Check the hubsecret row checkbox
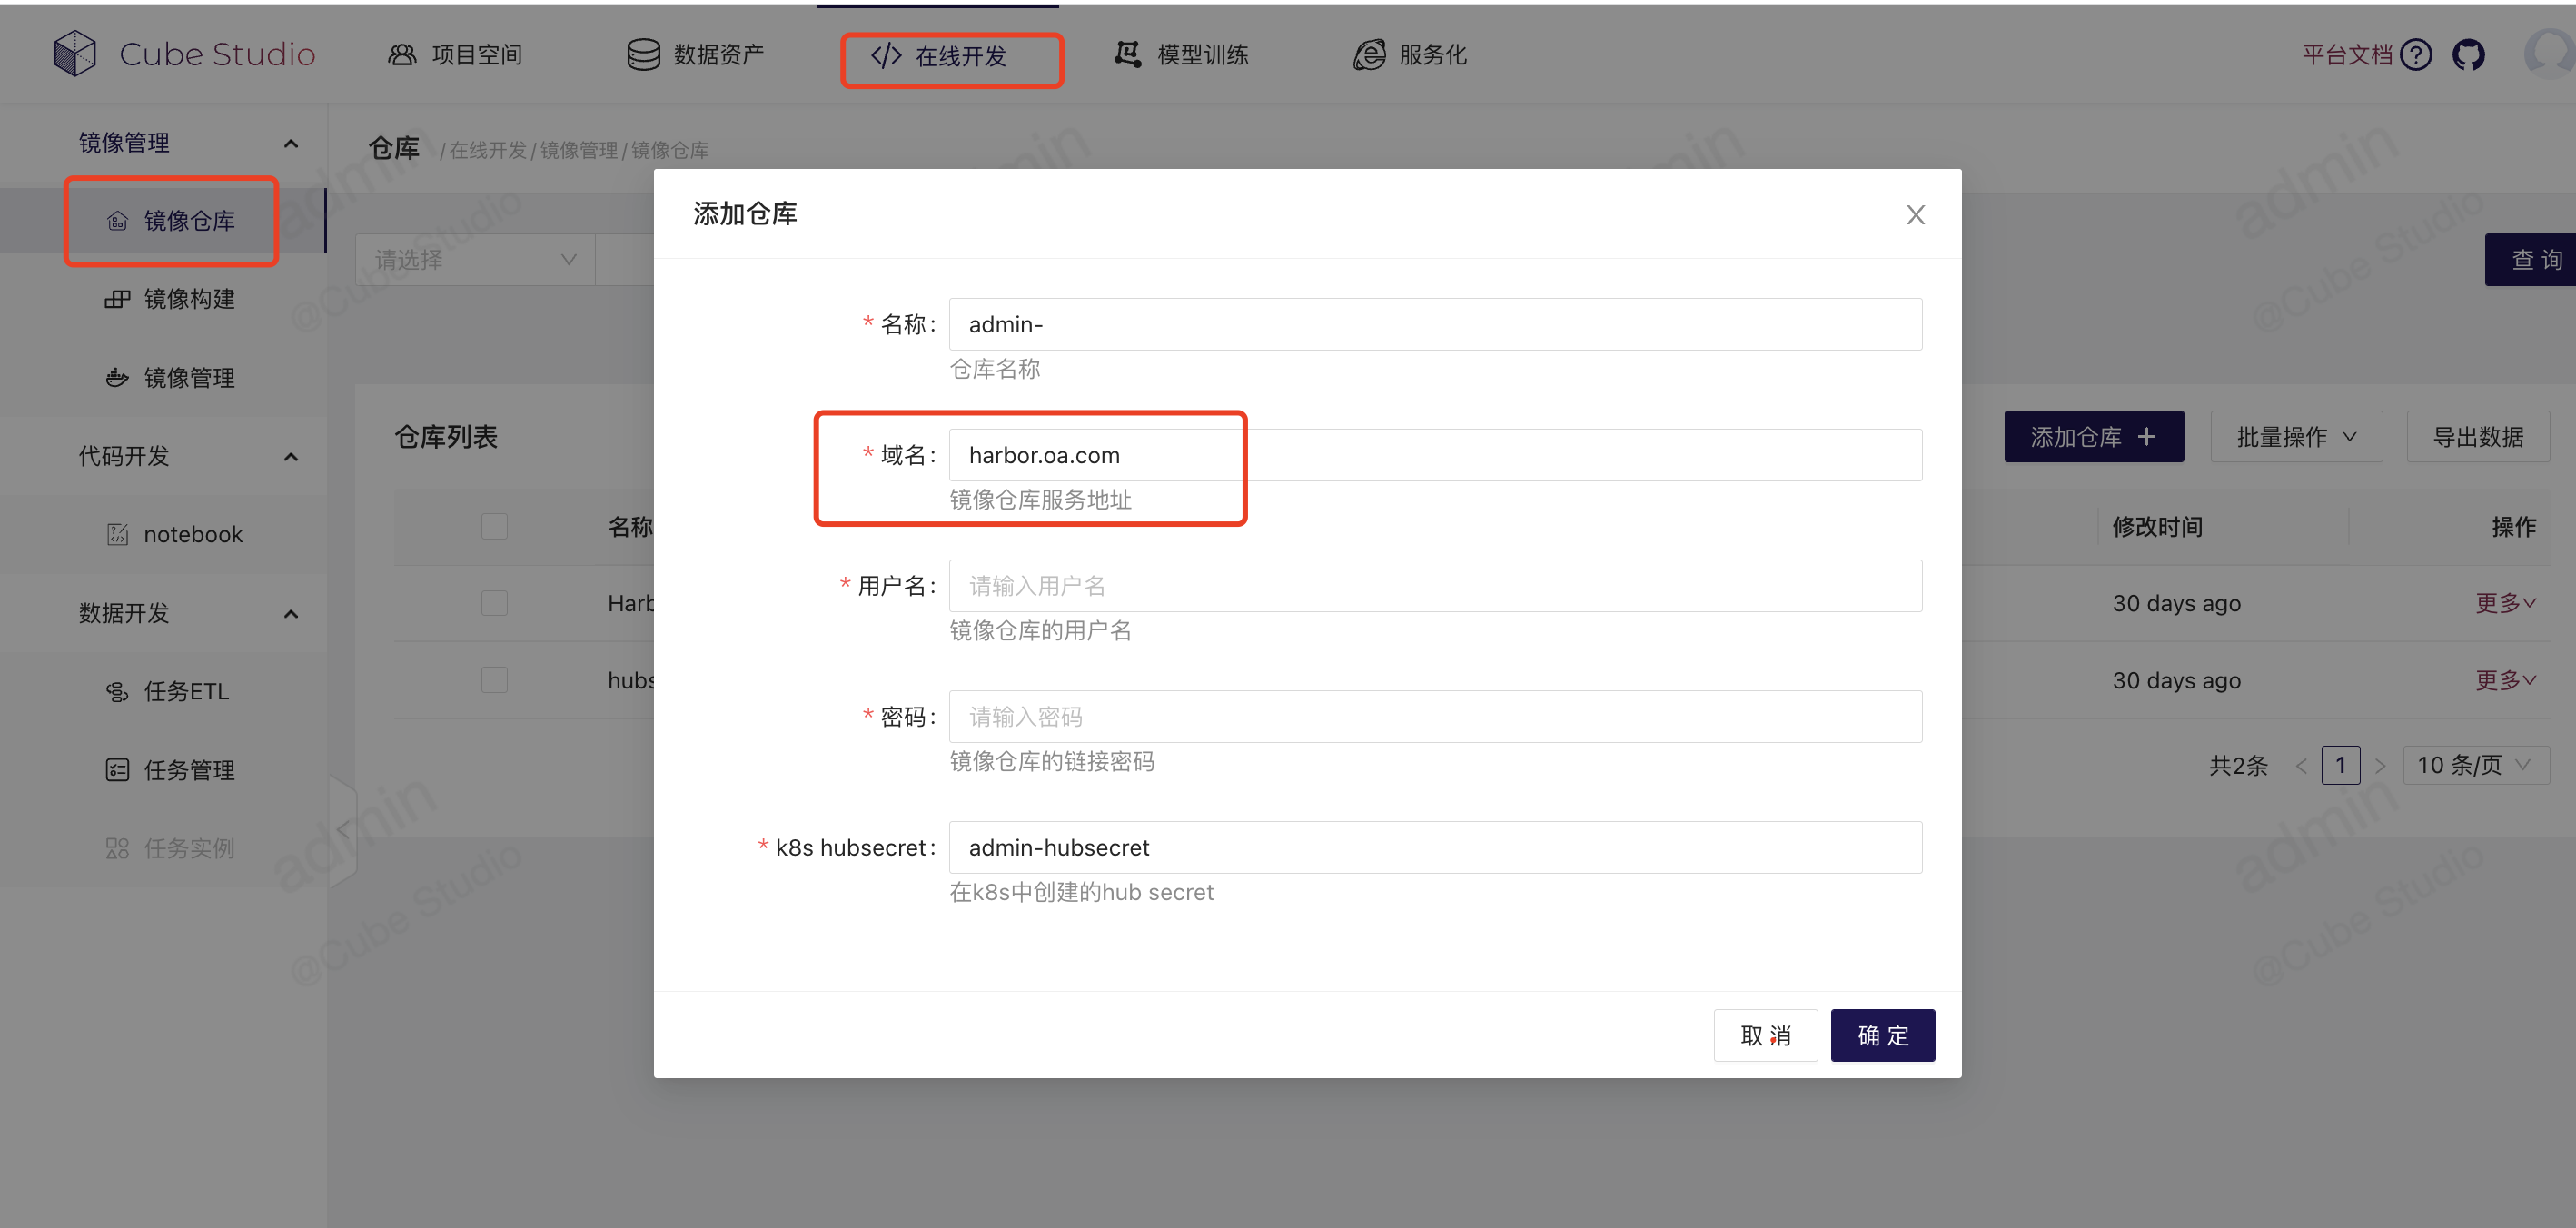The image size is (2576, 1228). tap(494, 680)
